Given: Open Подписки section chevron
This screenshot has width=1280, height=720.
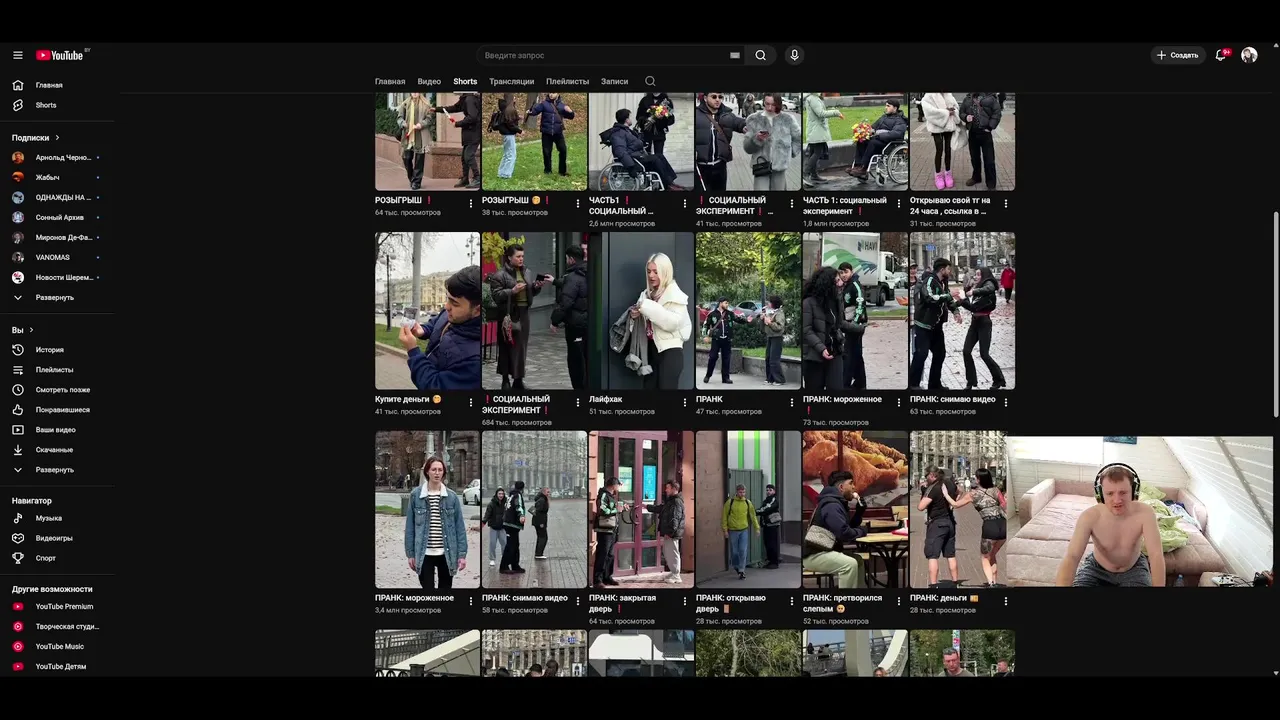Looking at the screenshot, I should coord(57,138).
